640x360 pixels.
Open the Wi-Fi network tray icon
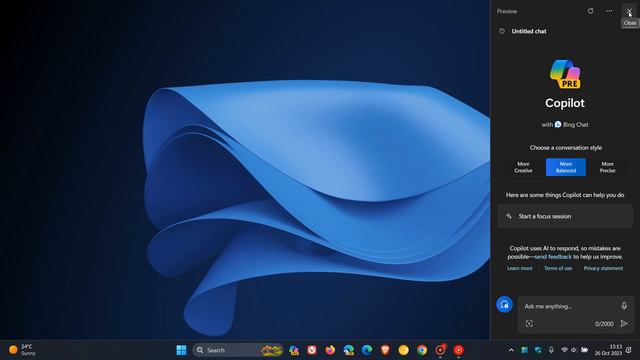[564, 350]
